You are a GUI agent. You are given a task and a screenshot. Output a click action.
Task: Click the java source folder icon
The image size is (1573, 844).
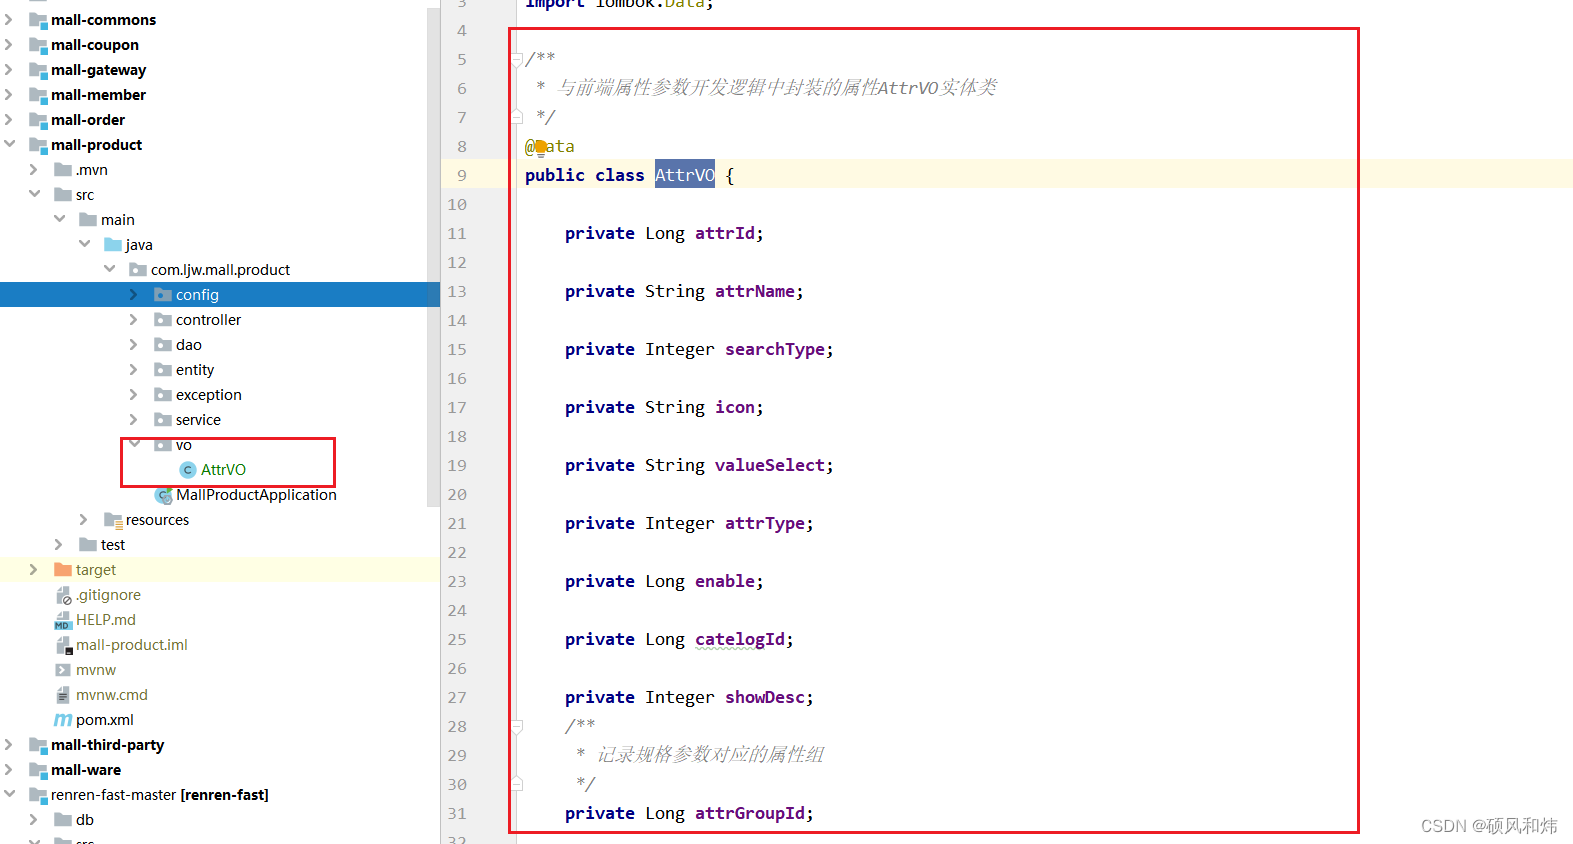click(x=113, y=244)
